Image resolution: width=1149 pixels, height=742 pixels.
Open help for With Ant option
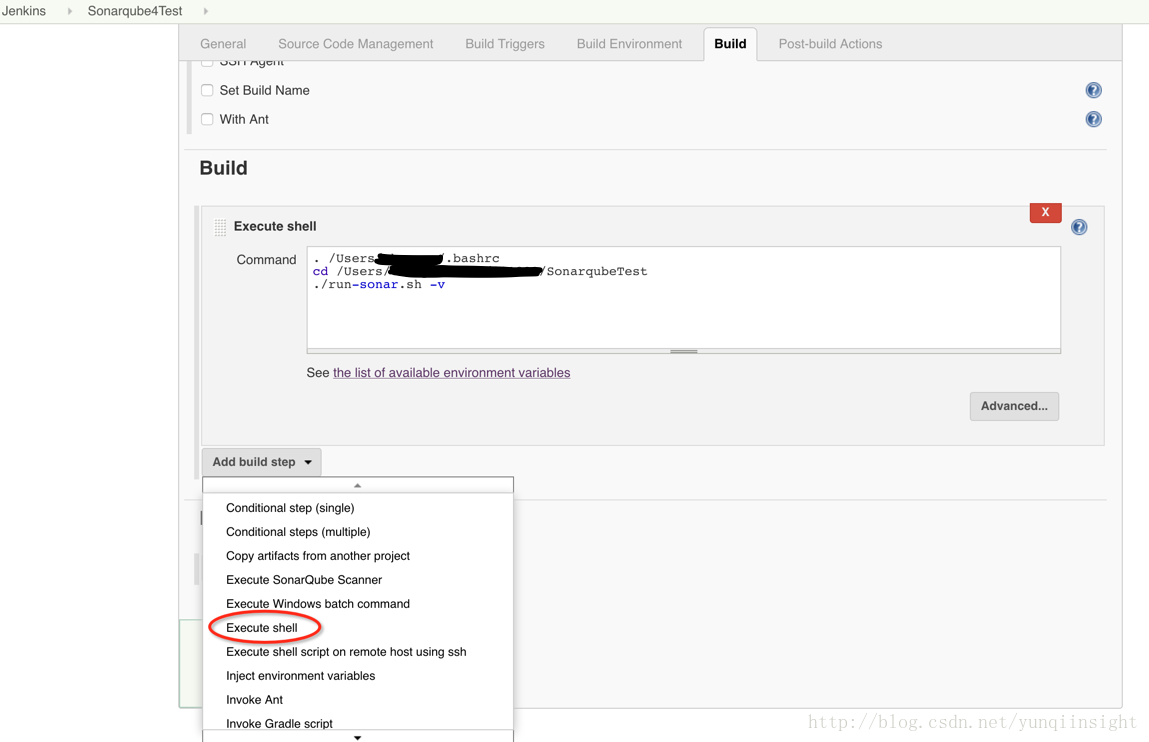[1093, 119]
